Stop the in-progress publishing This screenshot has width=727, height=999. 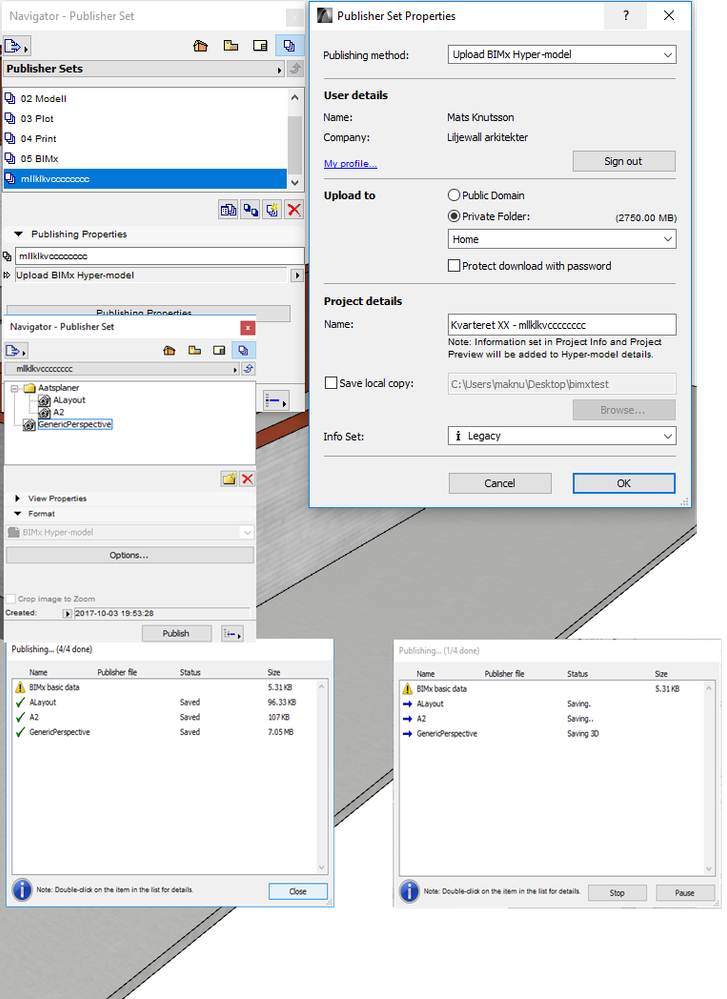(617, 893)
